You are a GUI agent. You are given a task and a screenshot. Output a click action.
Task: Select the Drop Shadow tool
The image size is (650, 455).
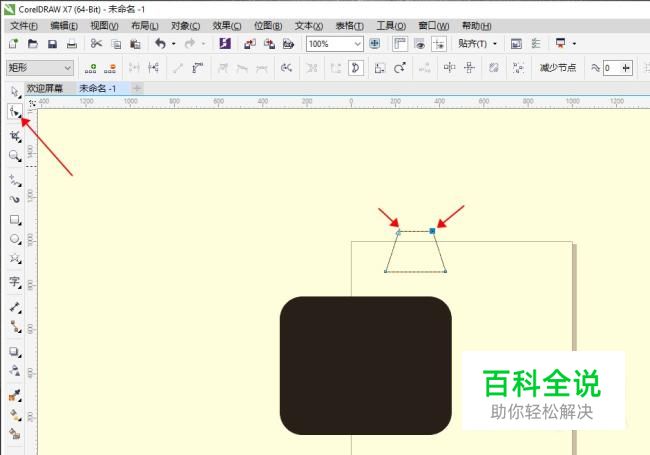pos(15,352)
